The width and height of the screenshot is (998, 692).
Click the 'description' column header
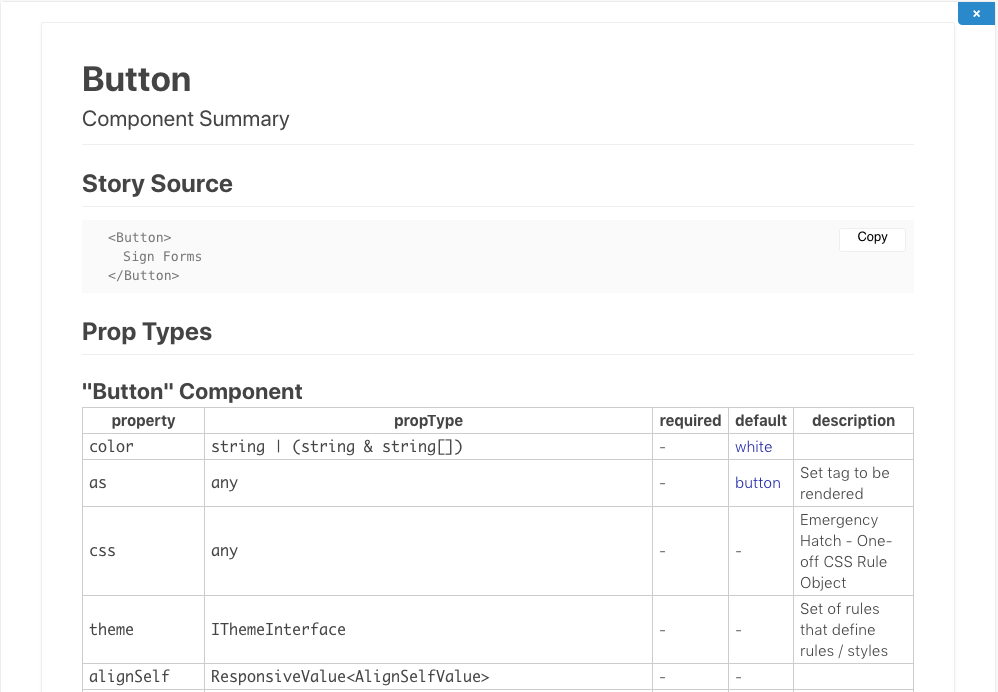tap(853, 421)
